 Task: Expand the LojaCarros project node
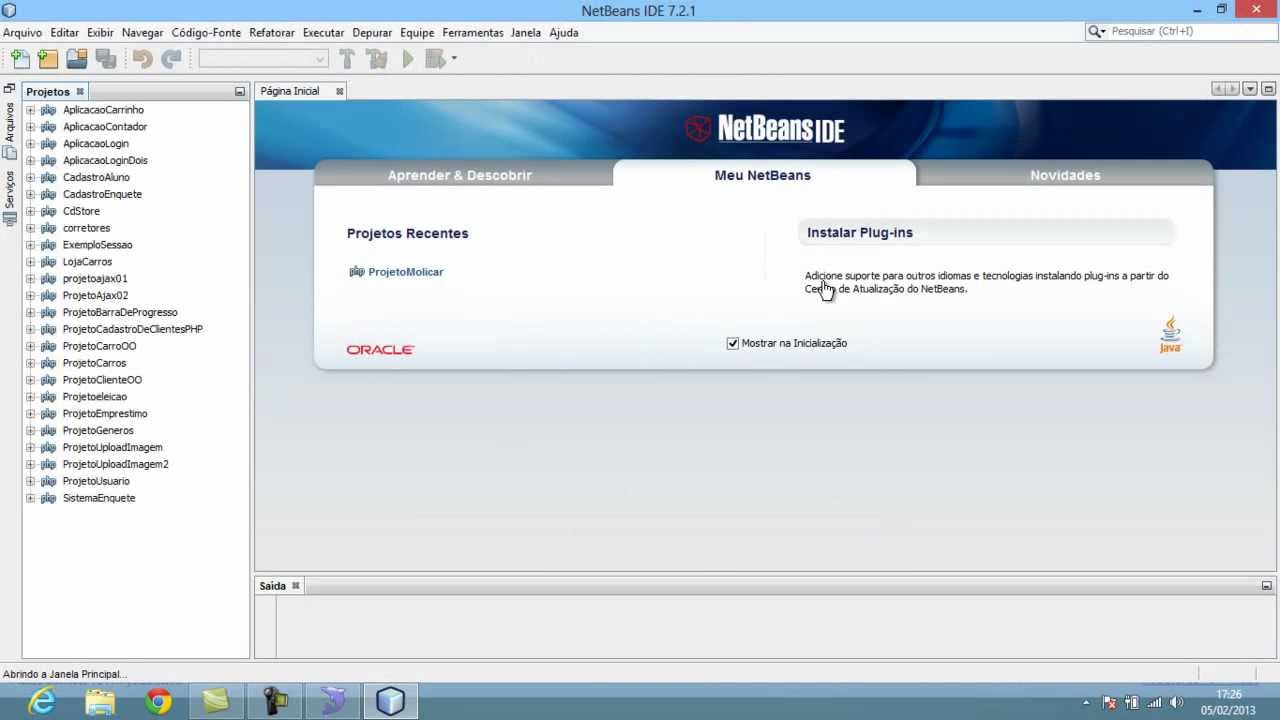pyautogui.click(x=30, y=262)
